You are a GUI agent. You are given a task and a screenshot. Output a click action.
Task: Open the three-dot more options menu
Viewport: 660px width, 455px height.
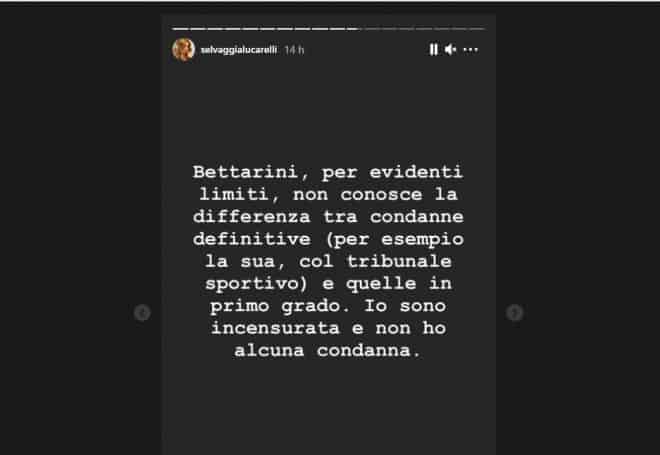tap(471, 50)
